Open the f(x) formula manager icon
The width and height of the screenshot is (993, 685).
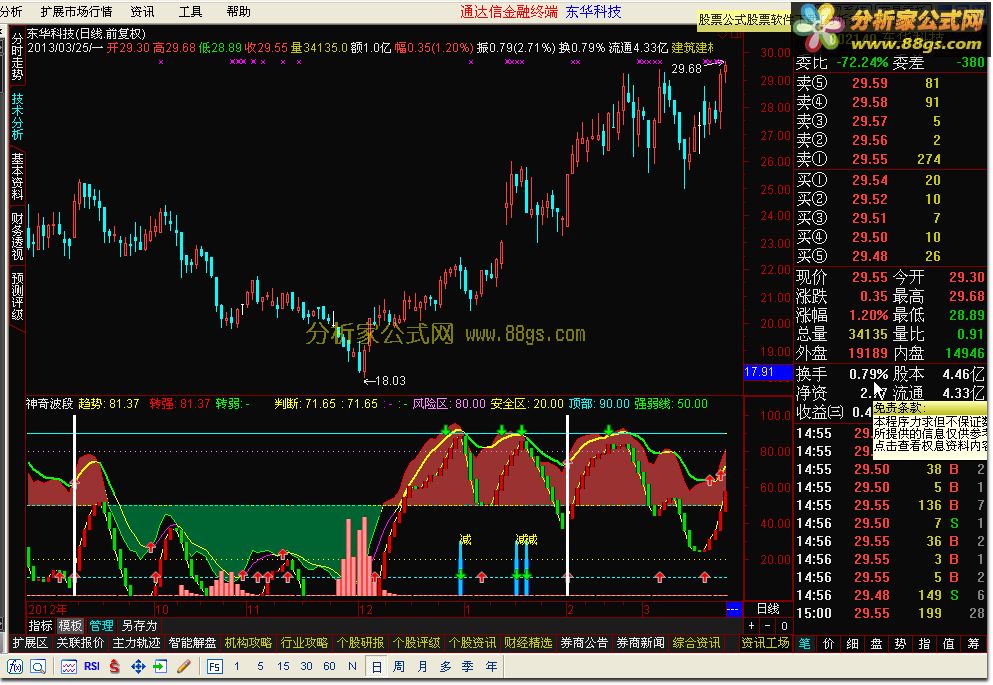[x=15, y=667]
